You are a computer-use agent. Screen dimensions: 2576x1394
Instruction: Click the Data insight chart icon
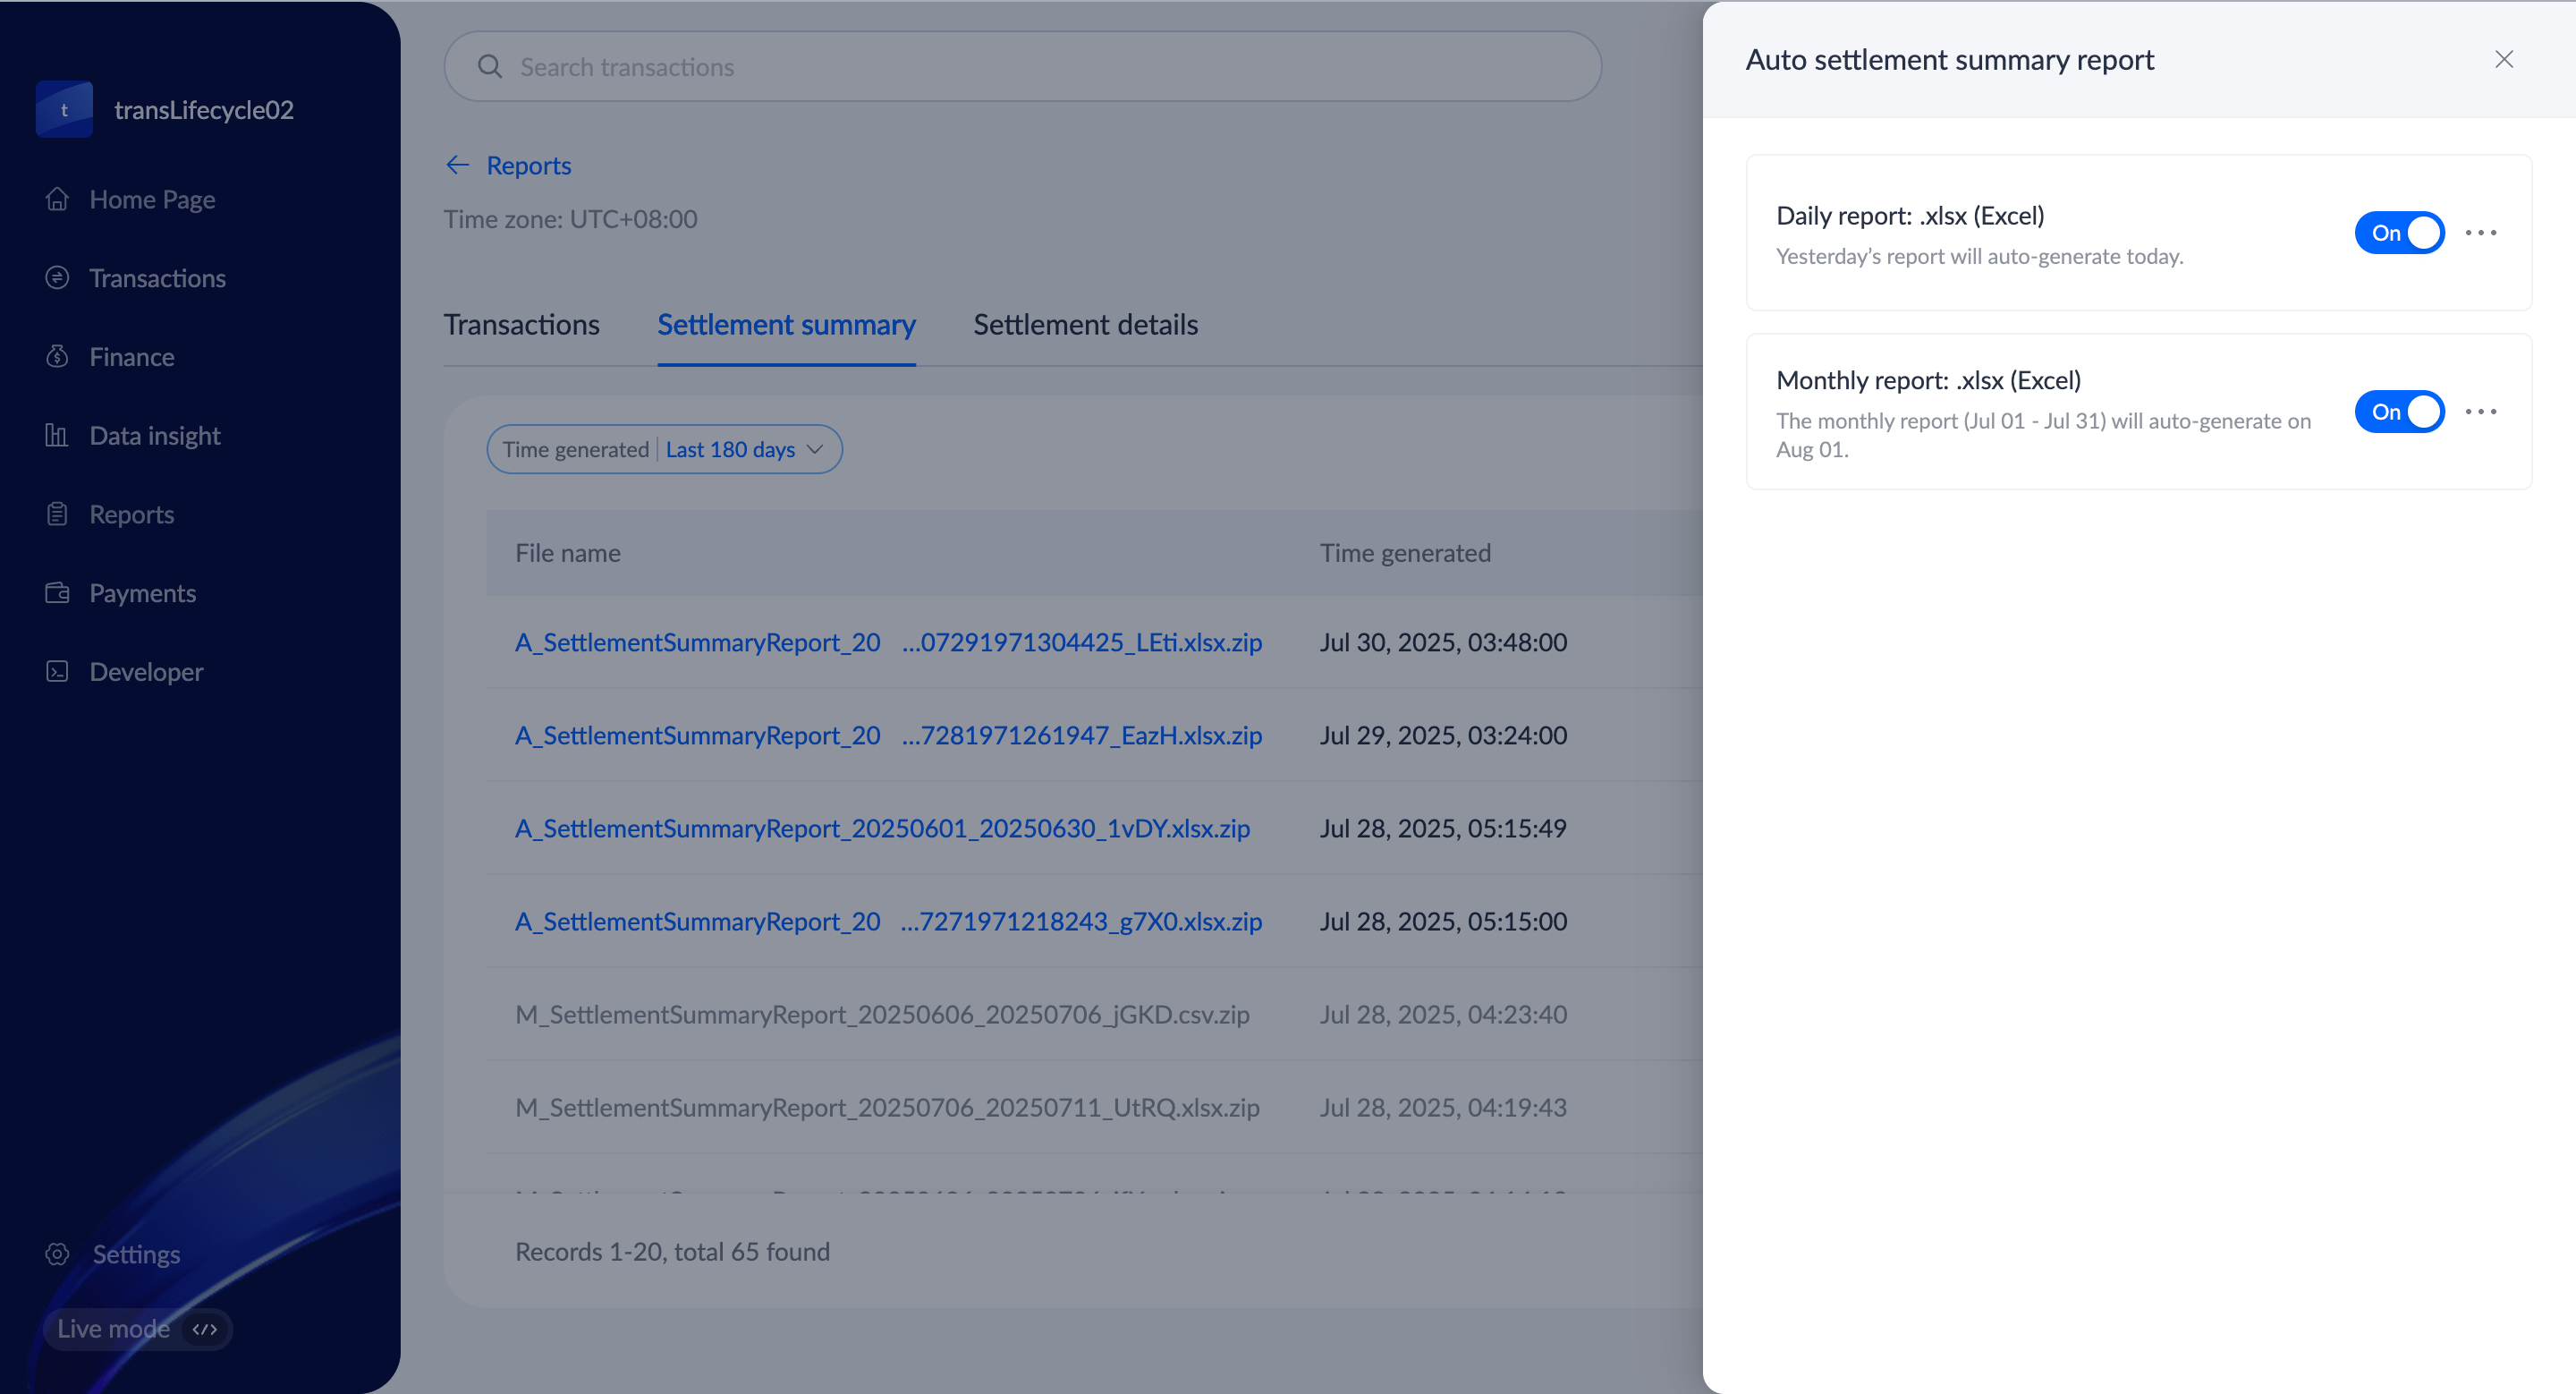pos(57,435)
